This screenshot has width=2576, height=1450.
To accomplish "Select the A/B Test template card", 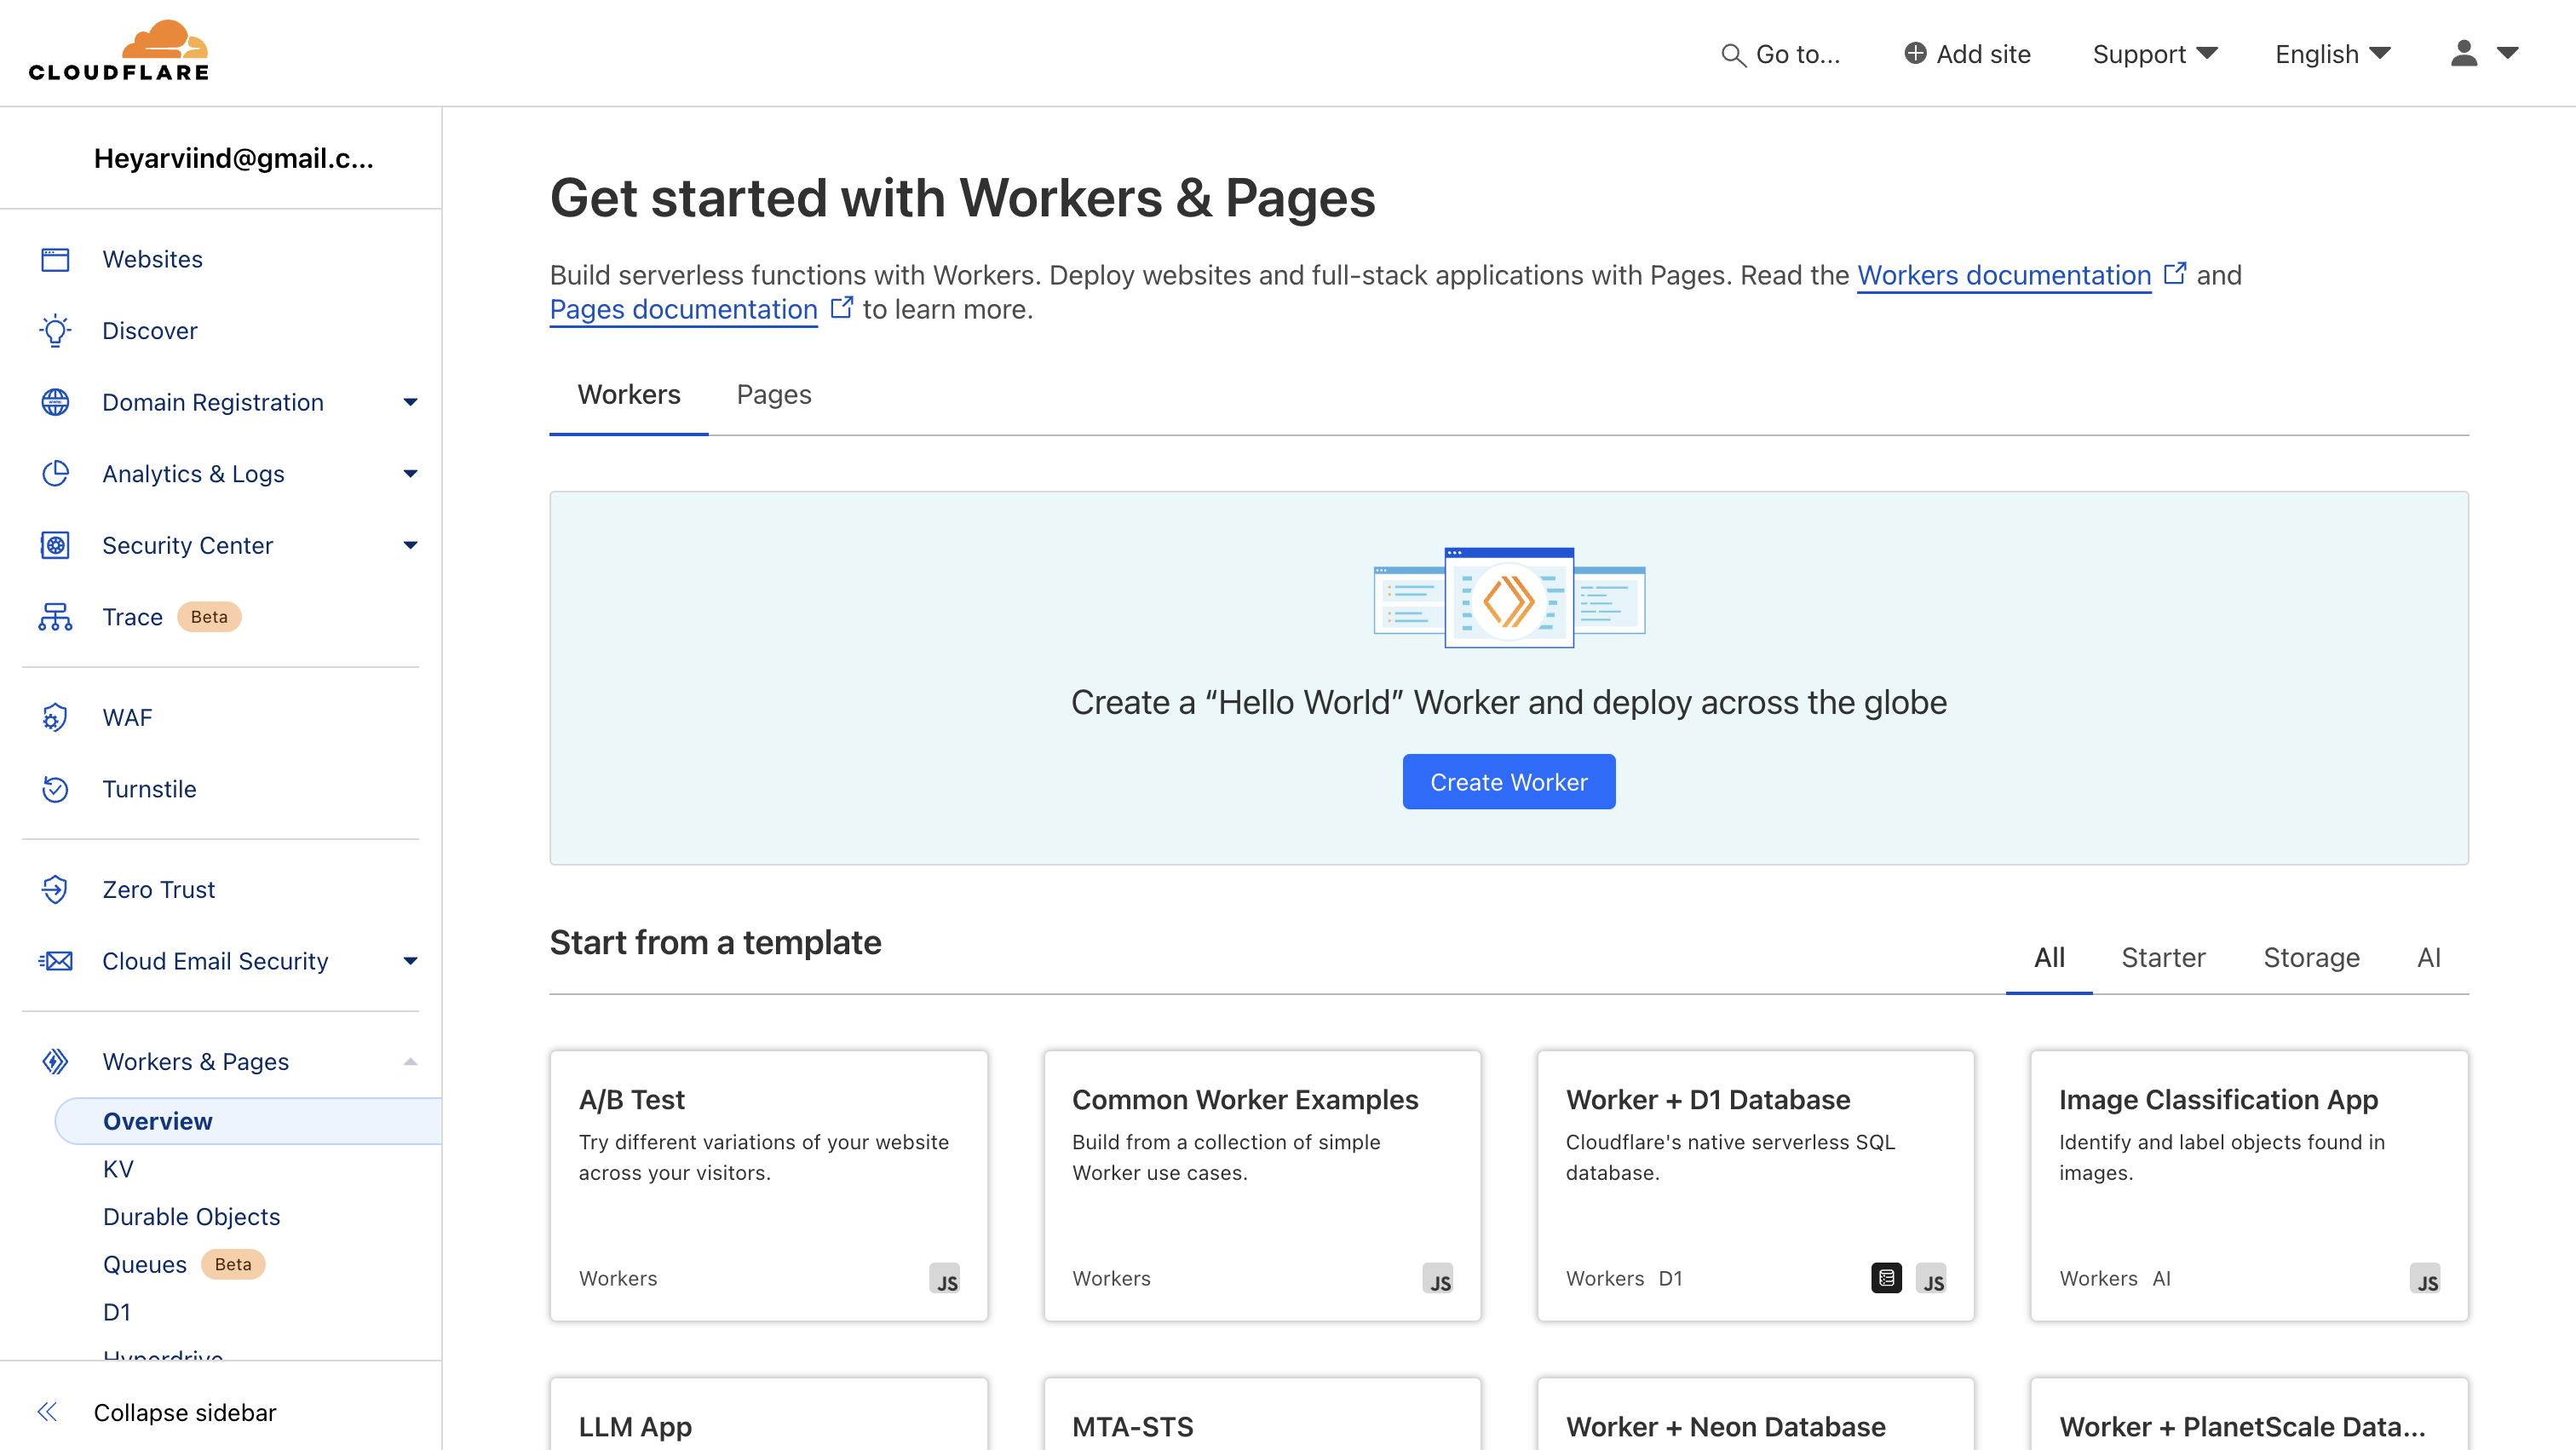I will [x=768, y=1186].
